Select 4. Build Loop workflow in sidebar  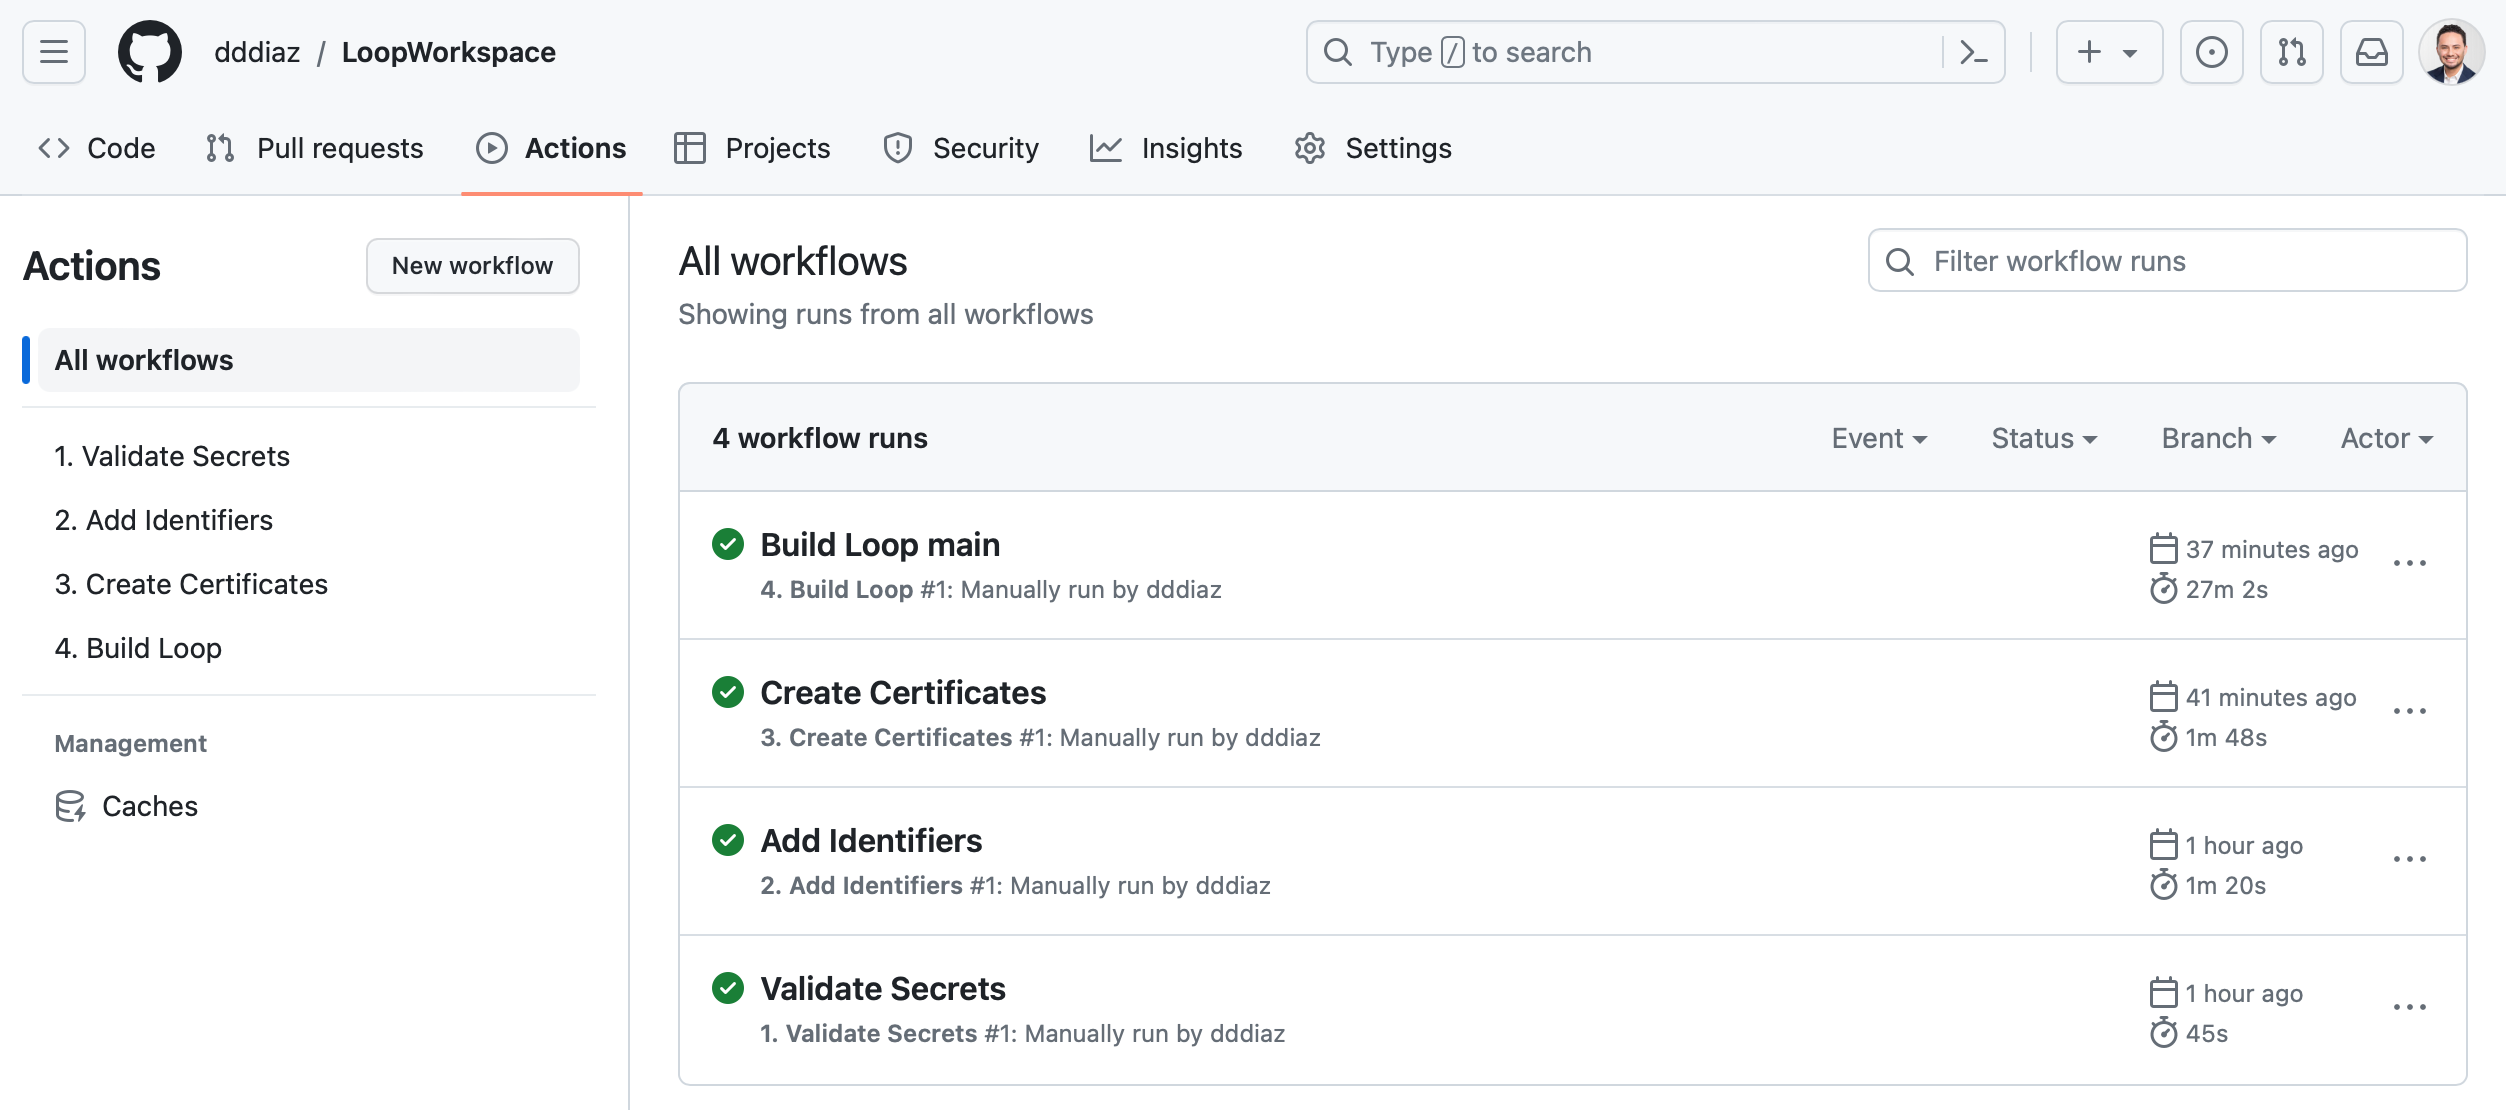(138, 648)
